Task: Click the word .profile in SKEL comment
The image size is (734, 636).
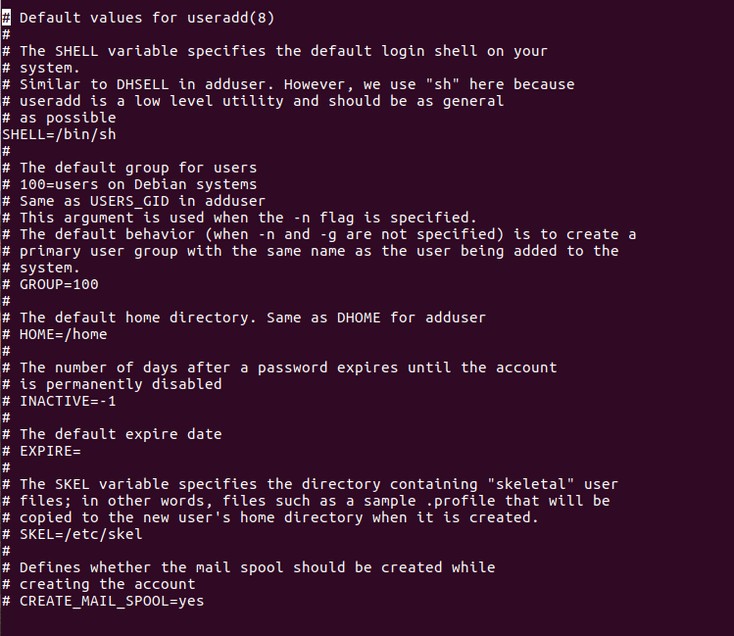Action: coord(461,501)
